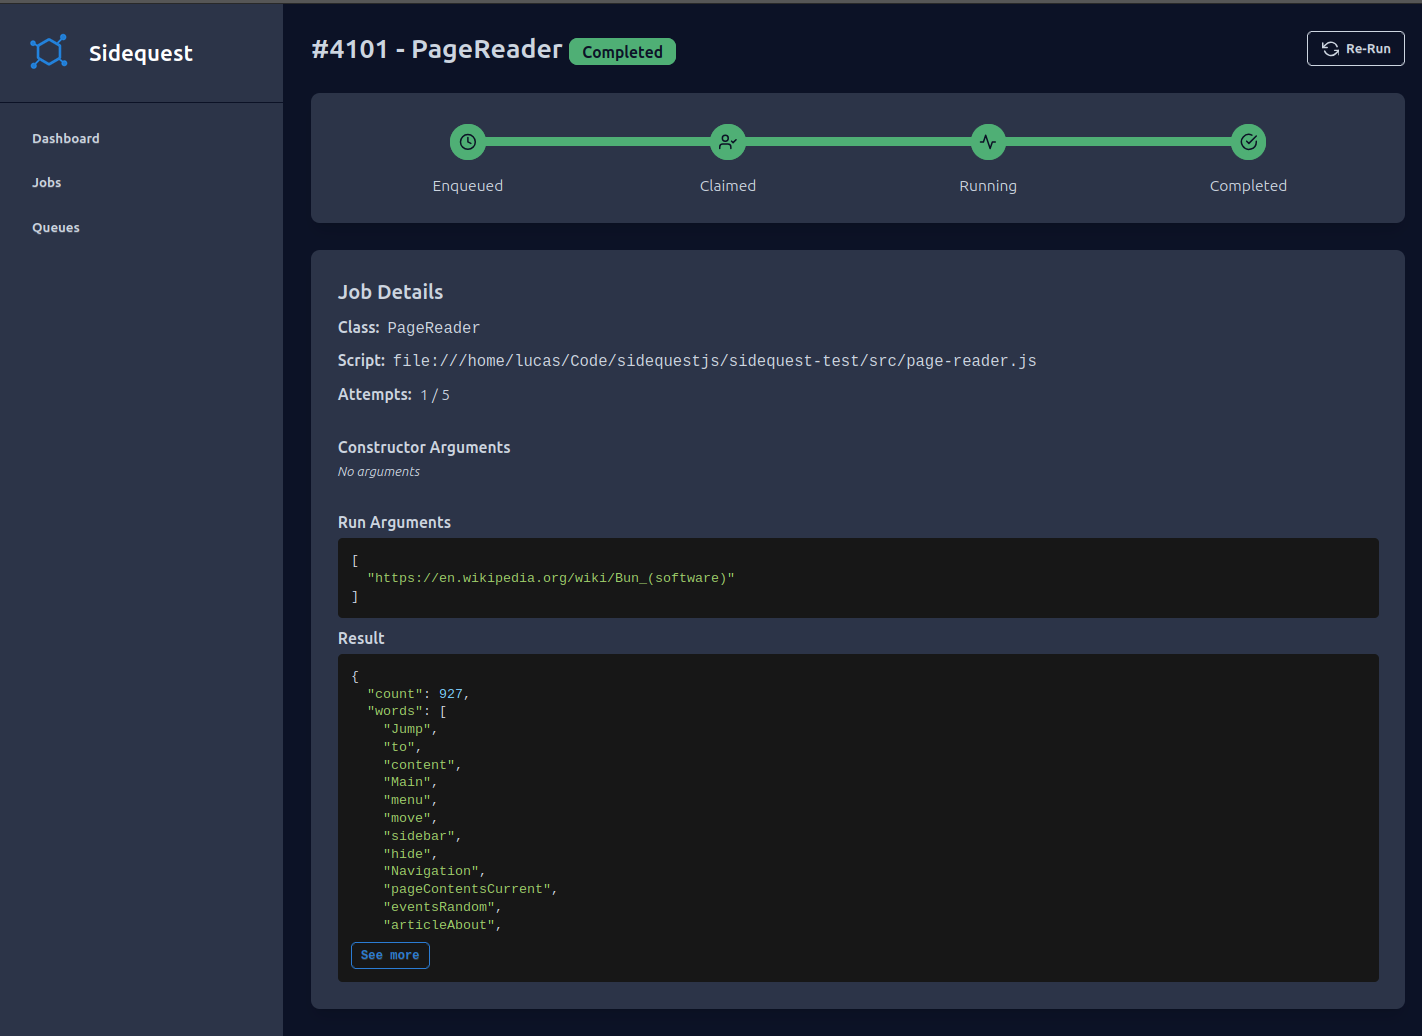Image resolution: width=1422 pixels, height=1036 pixels.
Task: Click the Claimed step label
Action: pyautogui.click(x=728, y=186)
